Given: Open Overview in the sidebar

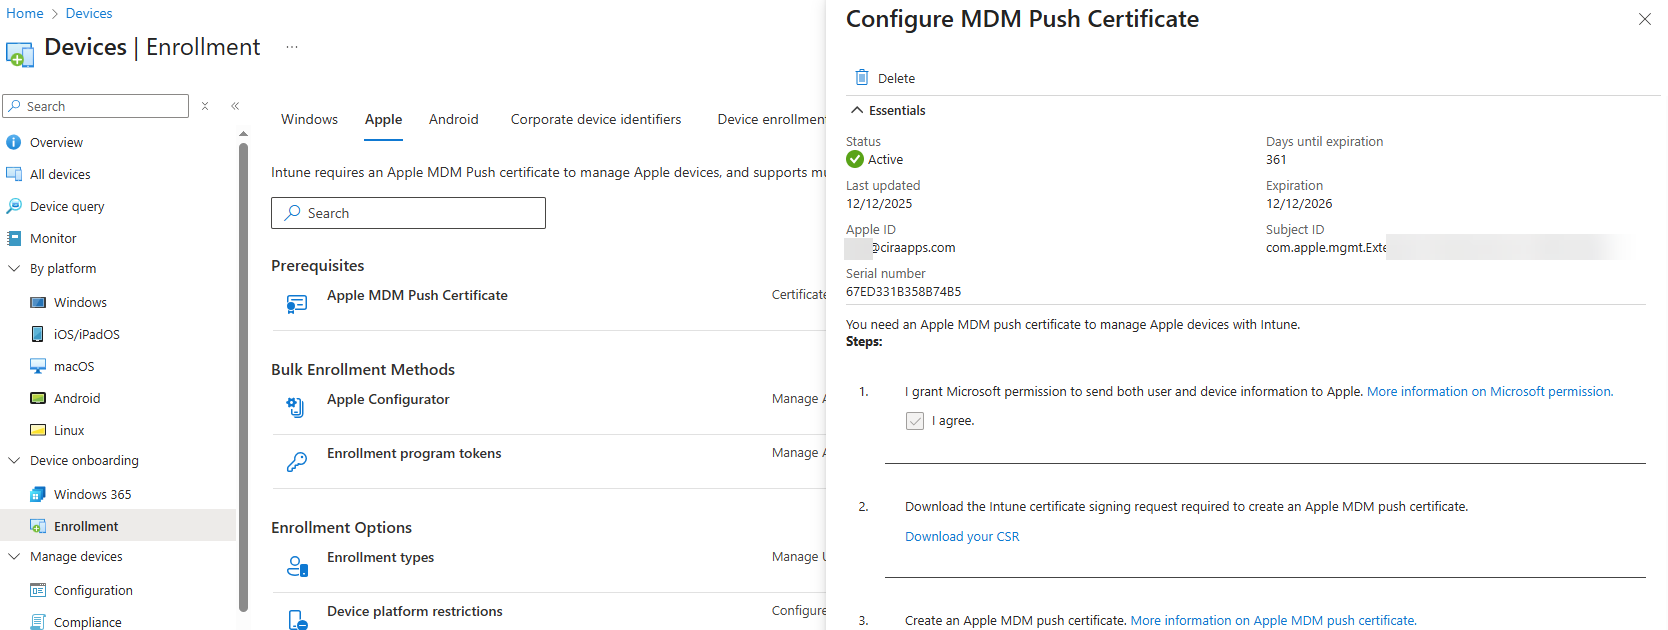Looking at the screenshot, I should click(x=56, y=142).
